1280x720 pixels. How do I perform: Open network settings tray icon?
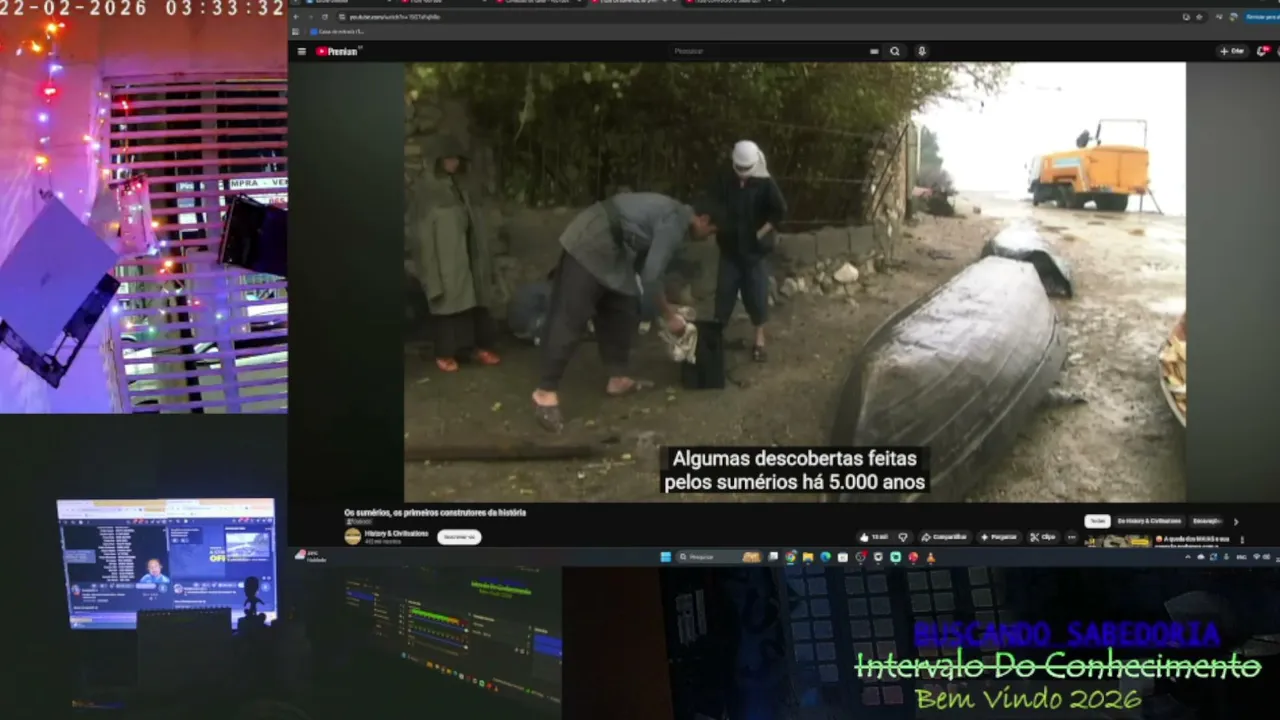click(1256, 556)
